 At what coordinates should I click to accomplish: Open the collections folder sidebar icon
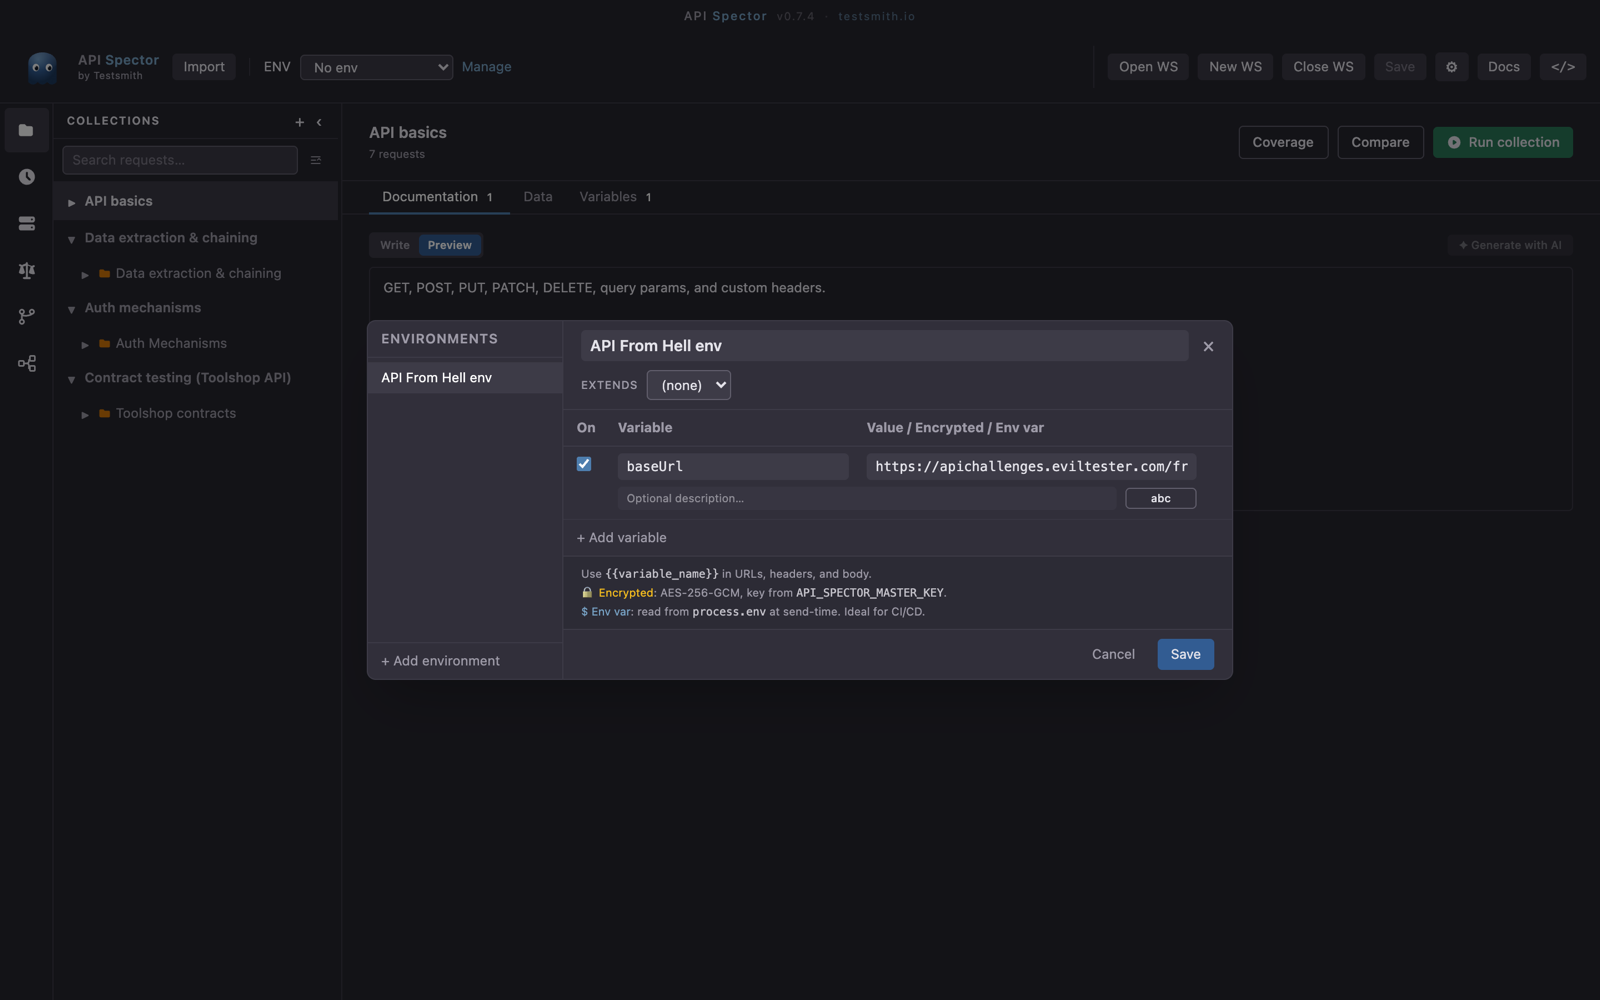click(27, 130)
